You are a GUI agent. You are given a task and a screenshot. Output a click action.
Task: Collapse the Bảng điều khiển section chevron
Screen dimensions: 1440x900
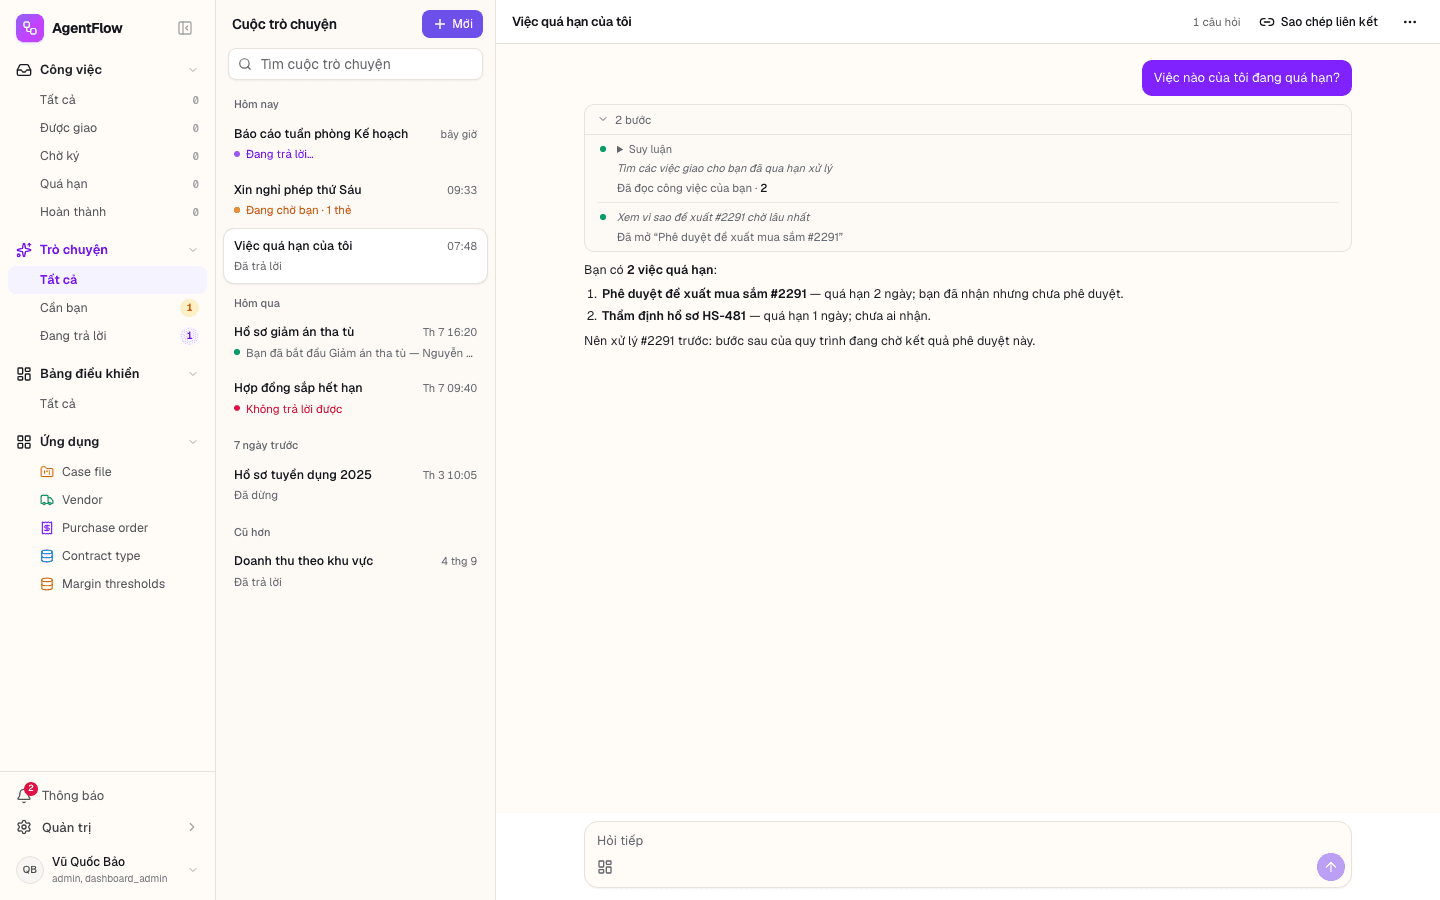coord(193,374)
